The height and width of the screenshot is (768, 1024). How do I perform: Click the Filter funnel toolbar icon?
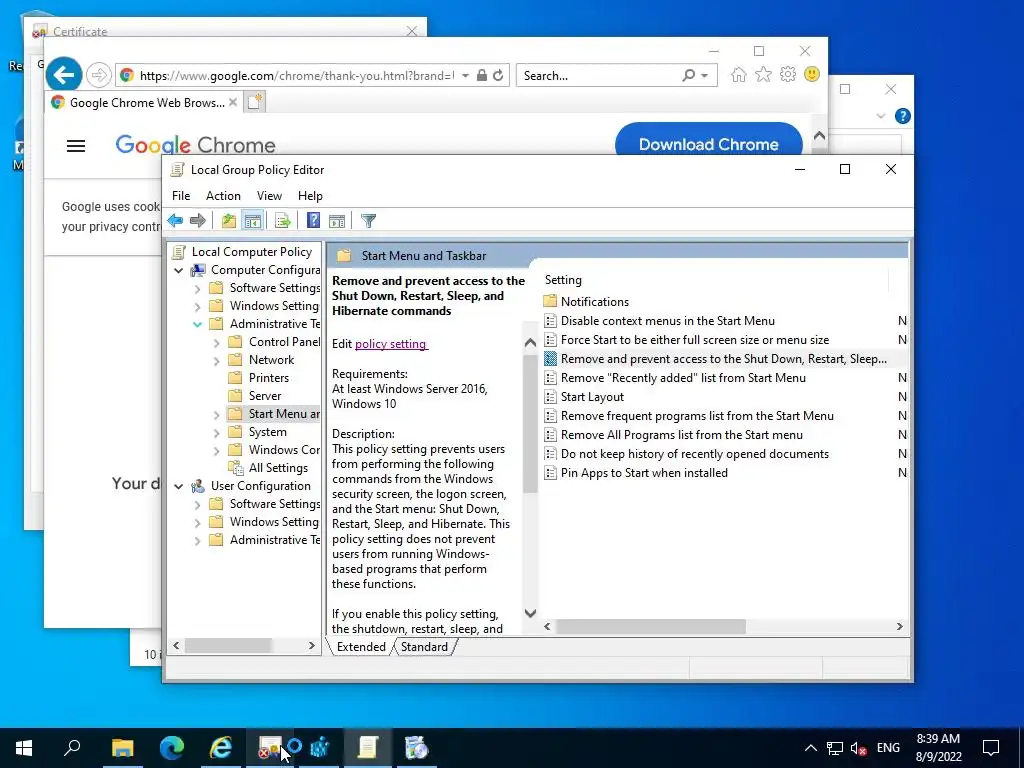pyautogui.click(x=368, y=221)
